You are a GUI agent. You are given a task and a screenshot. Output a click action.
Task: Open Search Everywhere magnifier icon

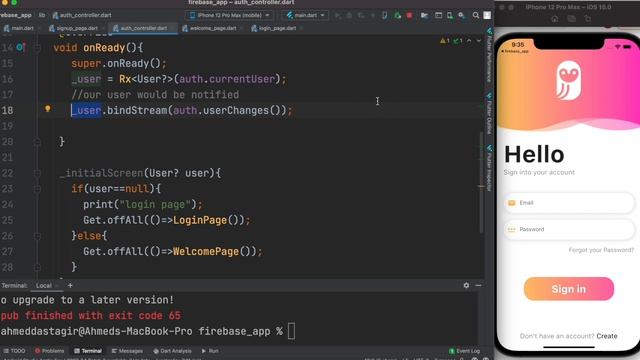click(x=476, y=16)
